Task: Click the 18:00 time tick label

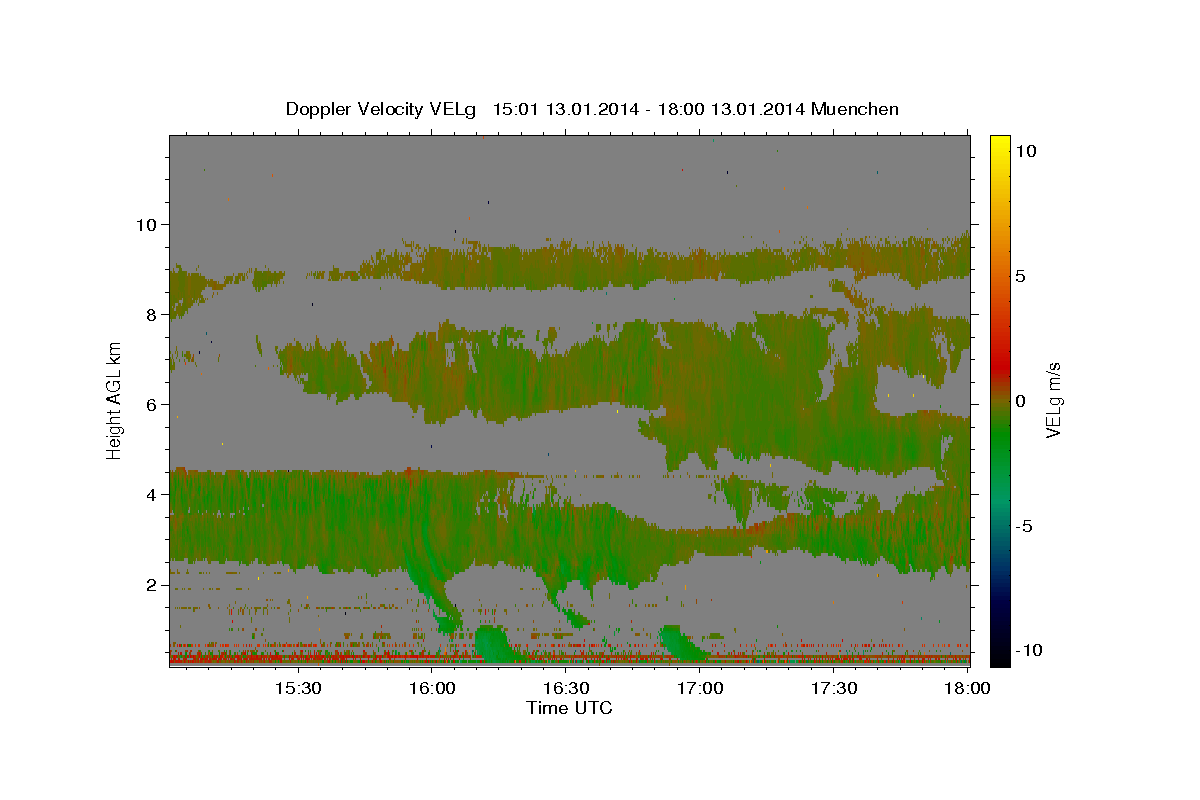Action: [967, 688]
